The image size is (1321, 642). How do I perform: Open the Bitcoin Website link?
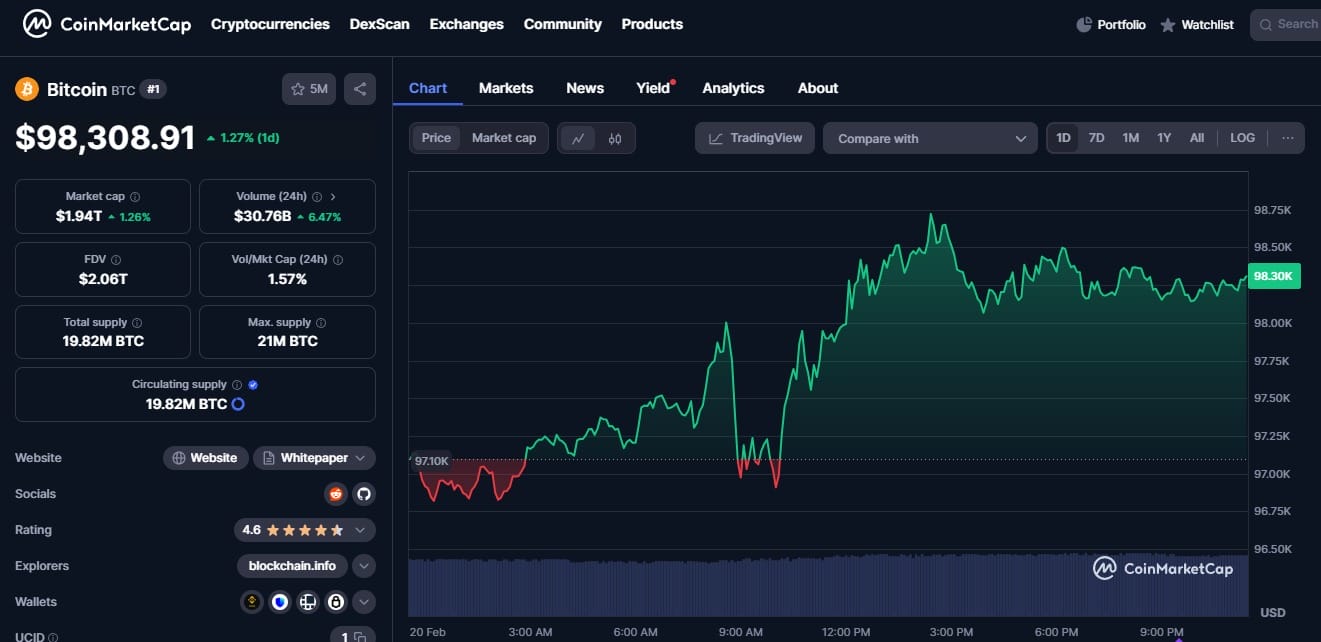(x=206, y=458)
